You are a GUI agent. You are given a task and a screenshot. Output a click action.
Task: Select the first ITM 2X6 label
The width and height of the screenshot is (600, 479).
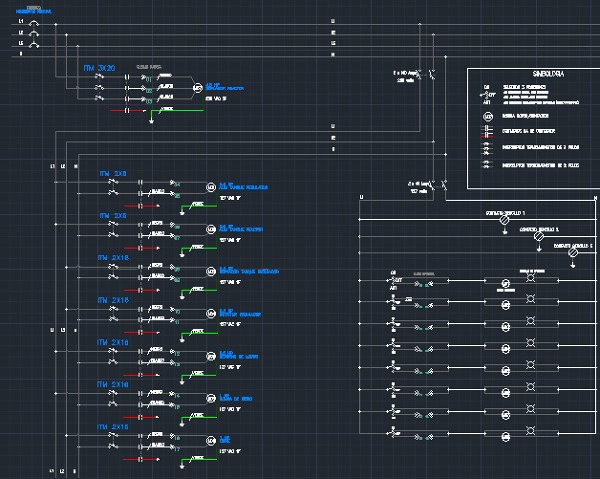pyautogui.click(x=112, y=173)
